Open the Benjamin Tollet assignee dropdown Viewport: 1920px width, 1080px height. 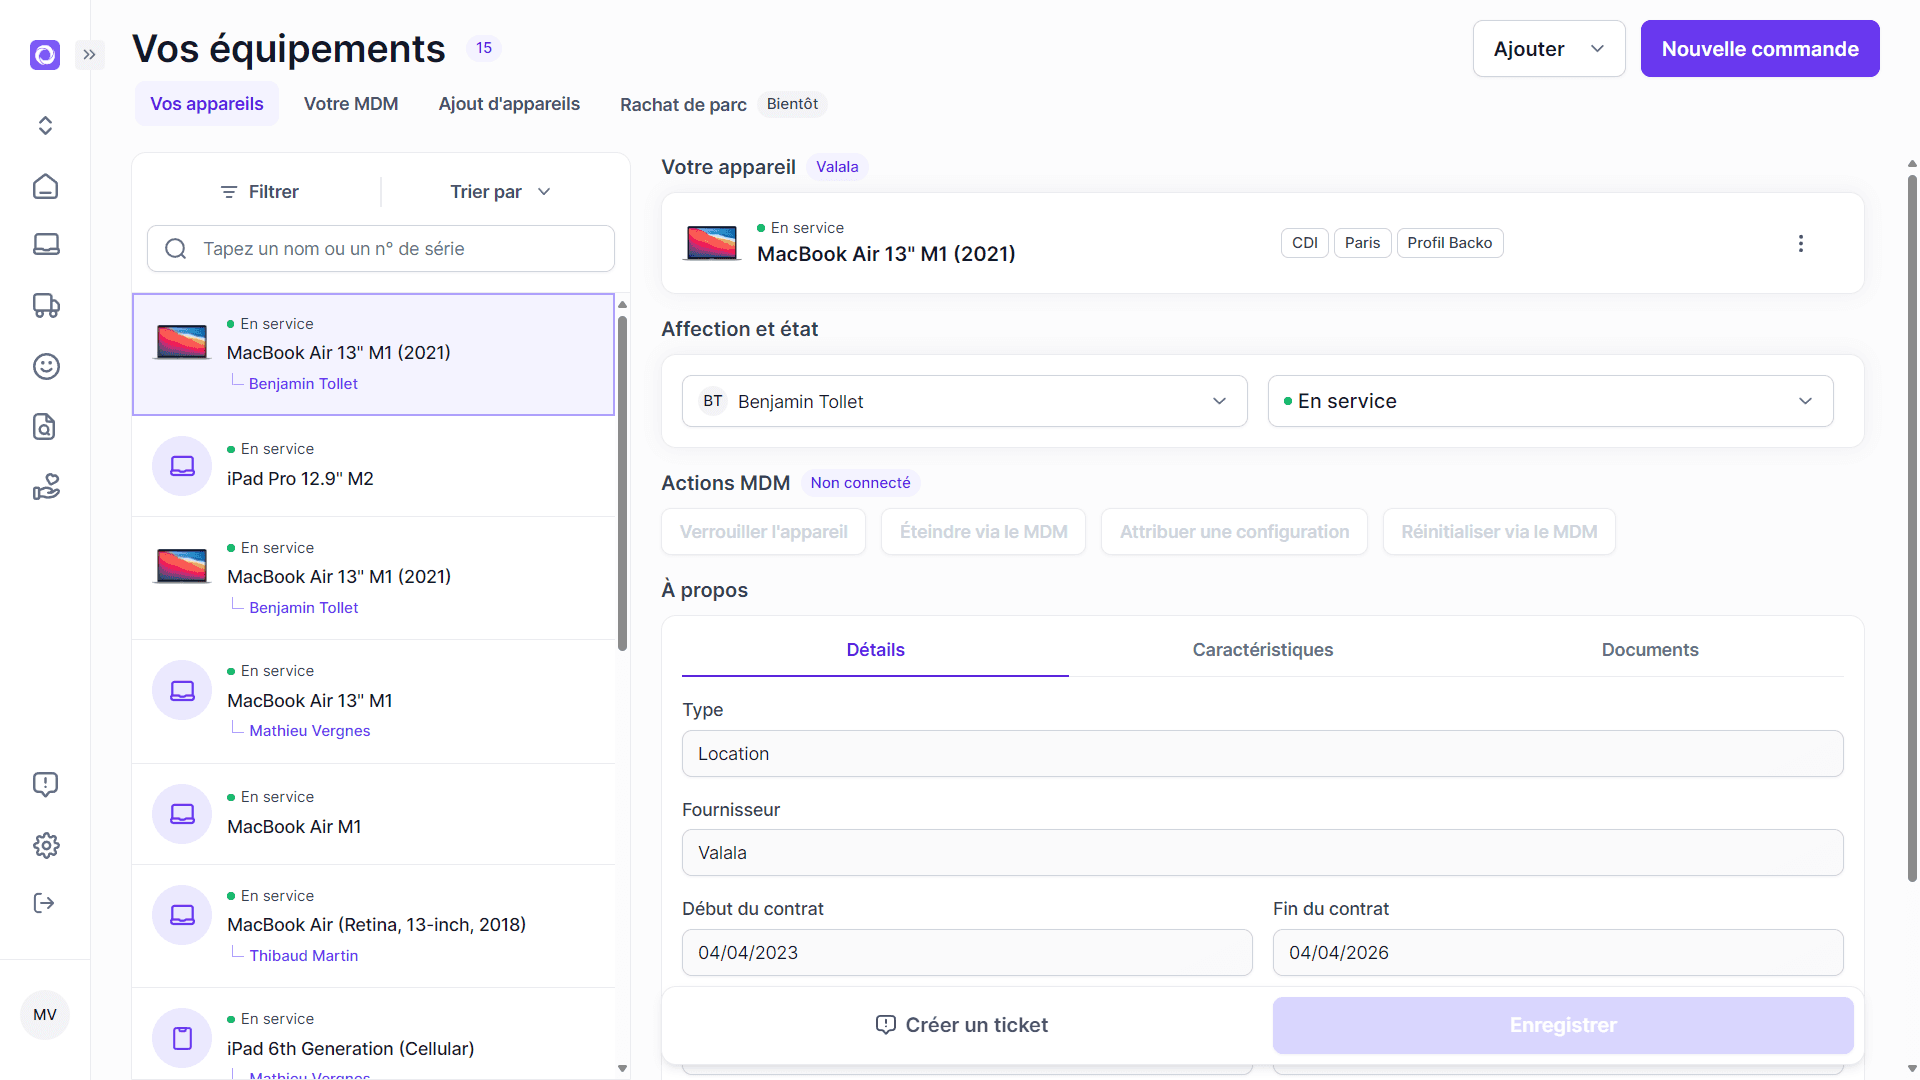pyautogui.click(x=964, y=401)
